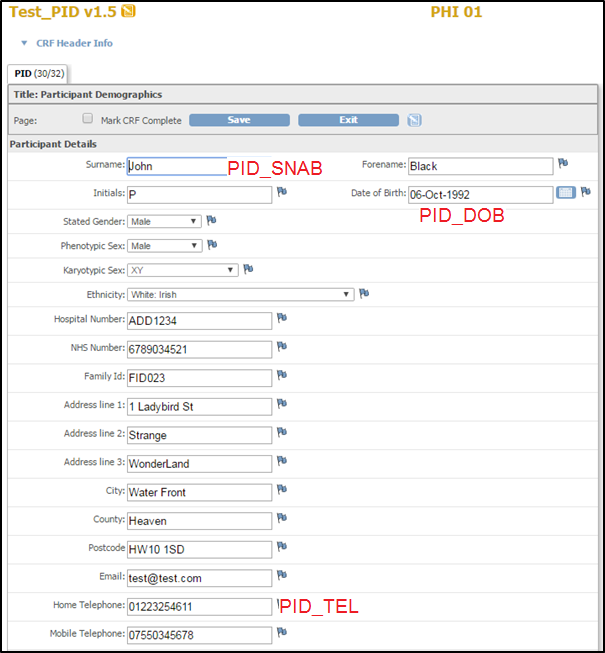Click the Exit button

tap(347, 120)
